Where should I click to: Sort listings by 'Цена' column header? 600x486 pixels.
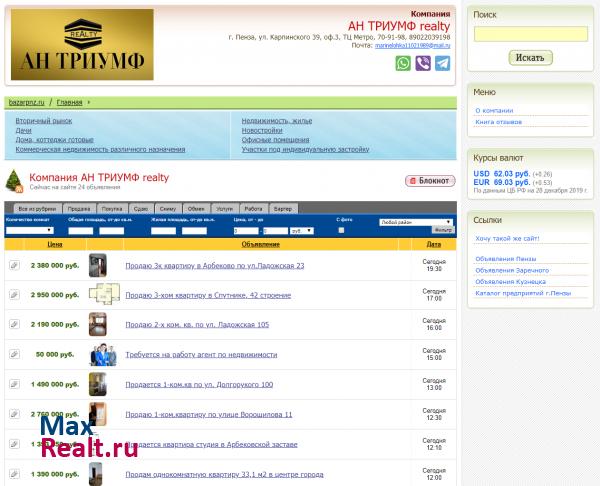[x=55, y=244]
